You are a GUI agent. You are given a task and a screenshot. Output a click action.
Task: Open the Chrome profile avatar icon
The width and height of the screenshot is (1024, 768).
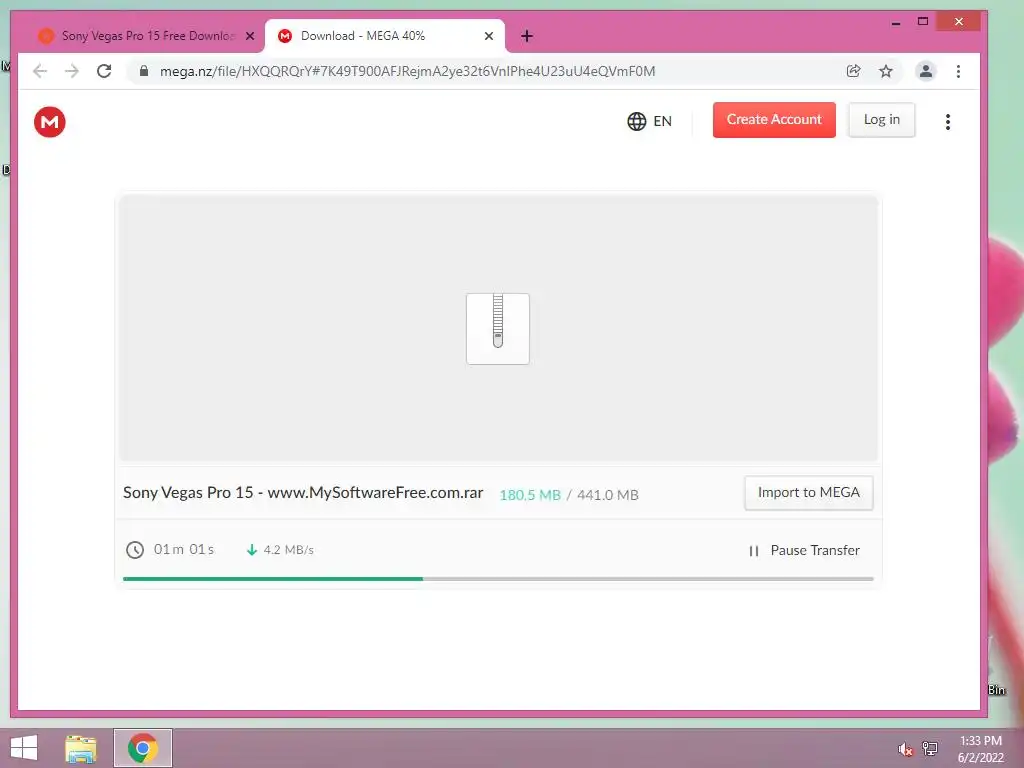pyautogui.click(x=925, y=71)
